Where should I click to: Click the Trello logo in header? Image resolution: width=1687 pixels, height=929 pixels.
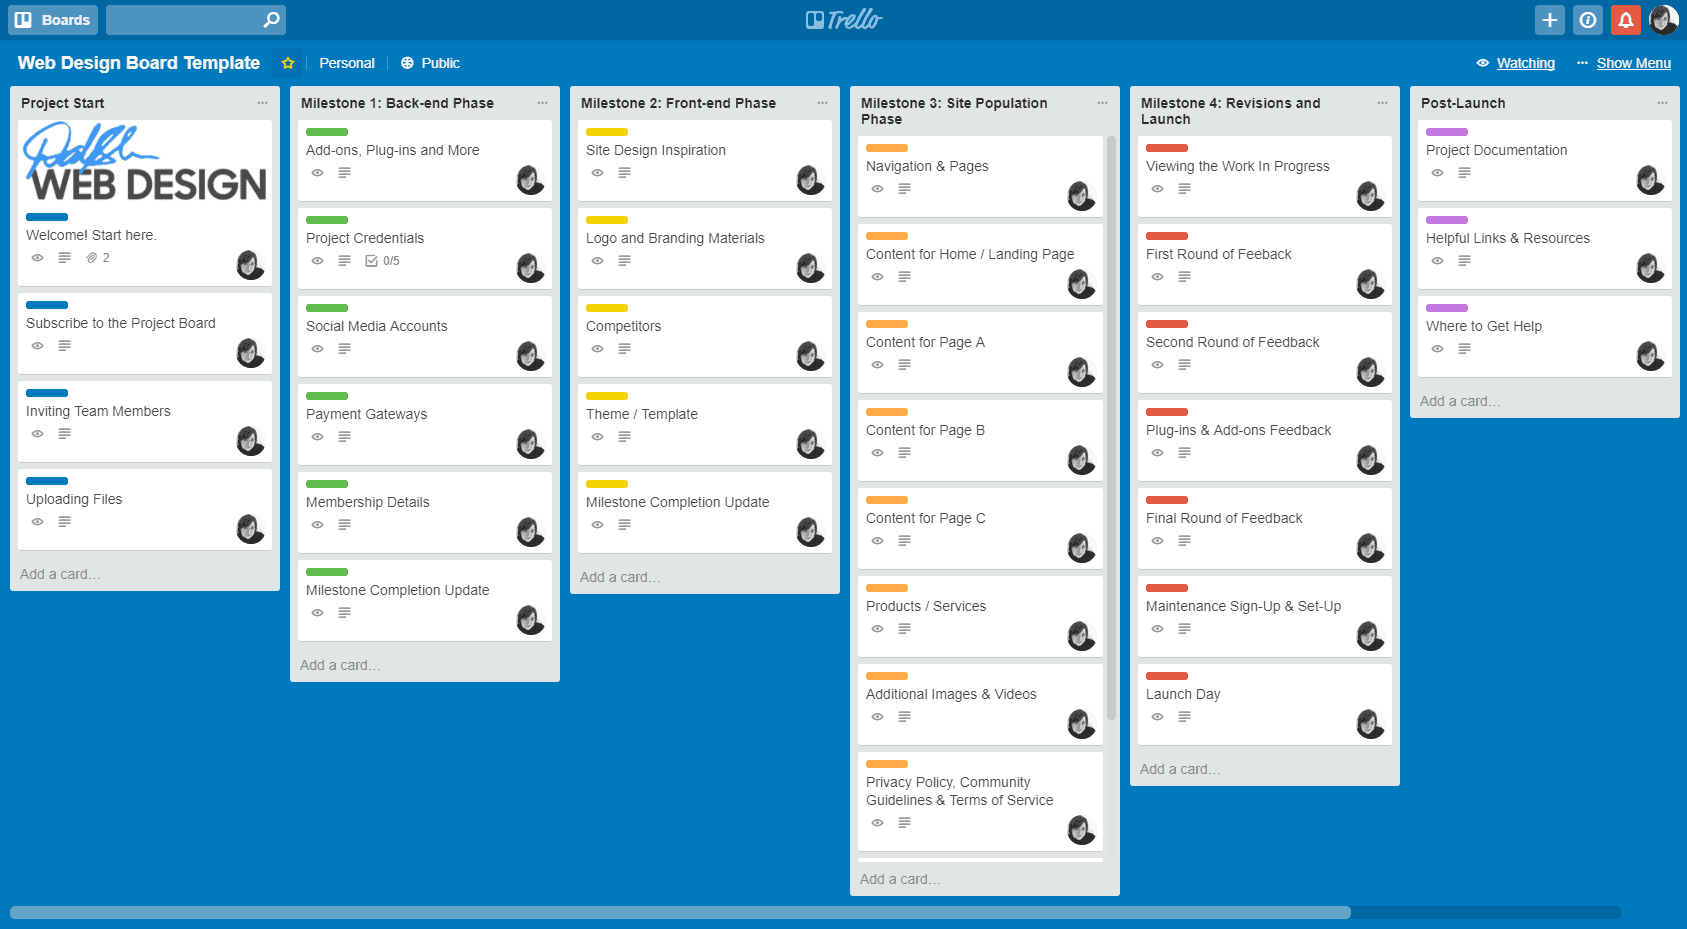point(843,20)
